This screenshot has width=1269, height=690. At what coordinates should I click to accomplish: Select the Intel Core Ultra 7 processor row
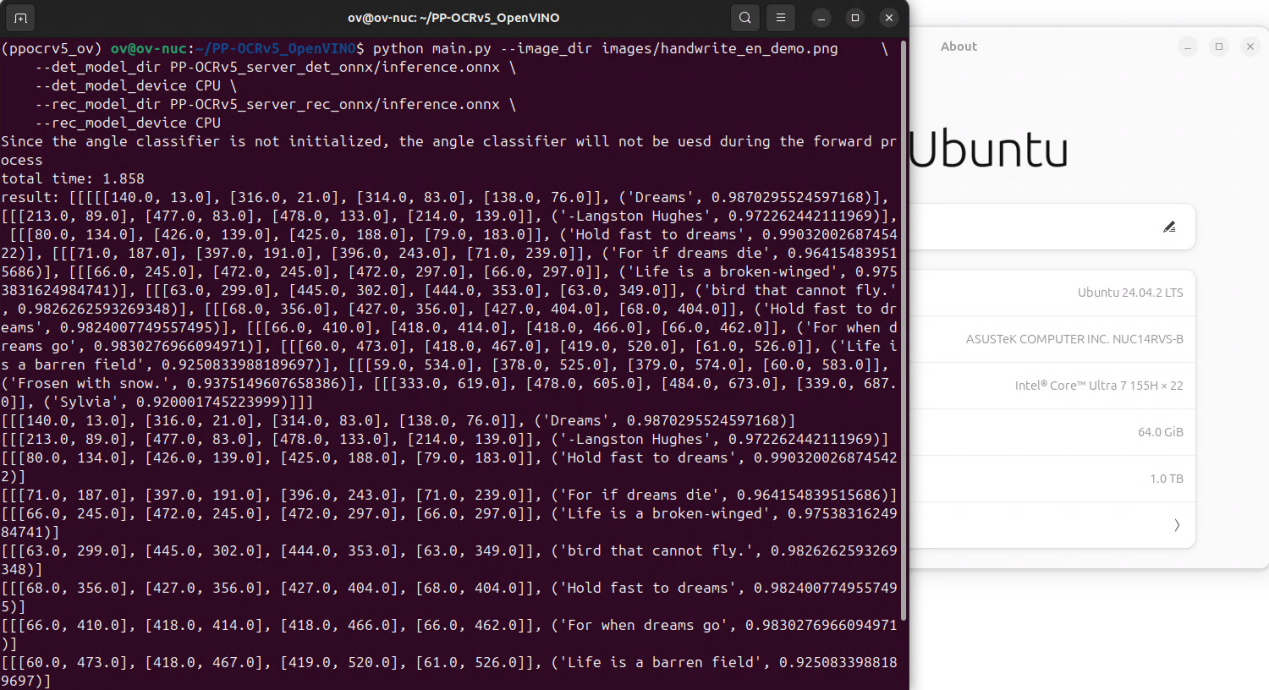1052,386
